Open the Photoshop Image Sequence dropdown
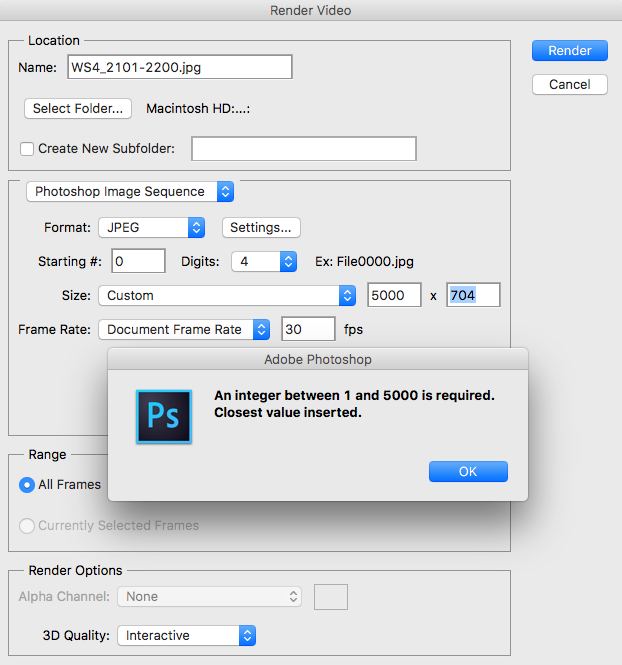This screenshot has width=622, height=665. coord(130,191)
